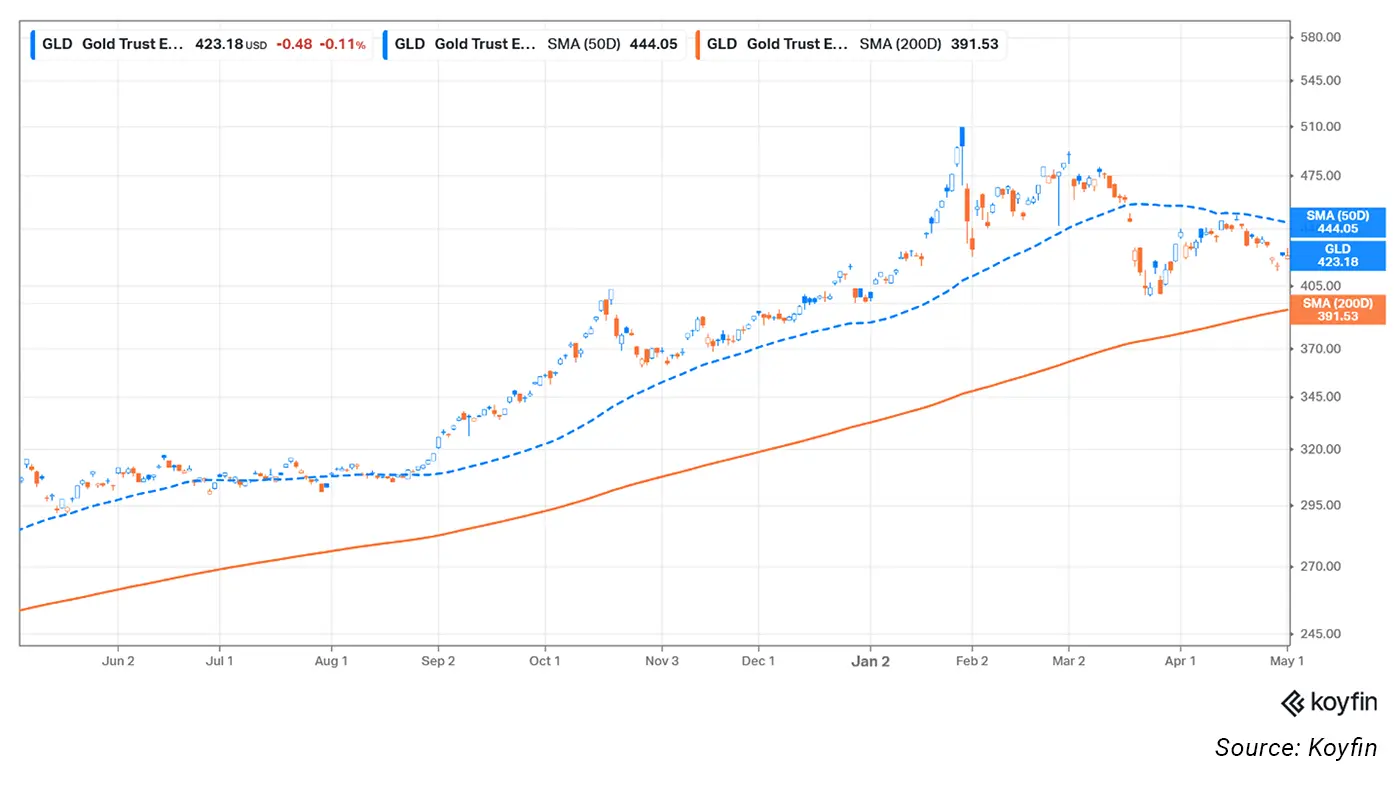Click the Jan 2 date axis label
Screen dimensions: 1400x786
tap(870, 661)
